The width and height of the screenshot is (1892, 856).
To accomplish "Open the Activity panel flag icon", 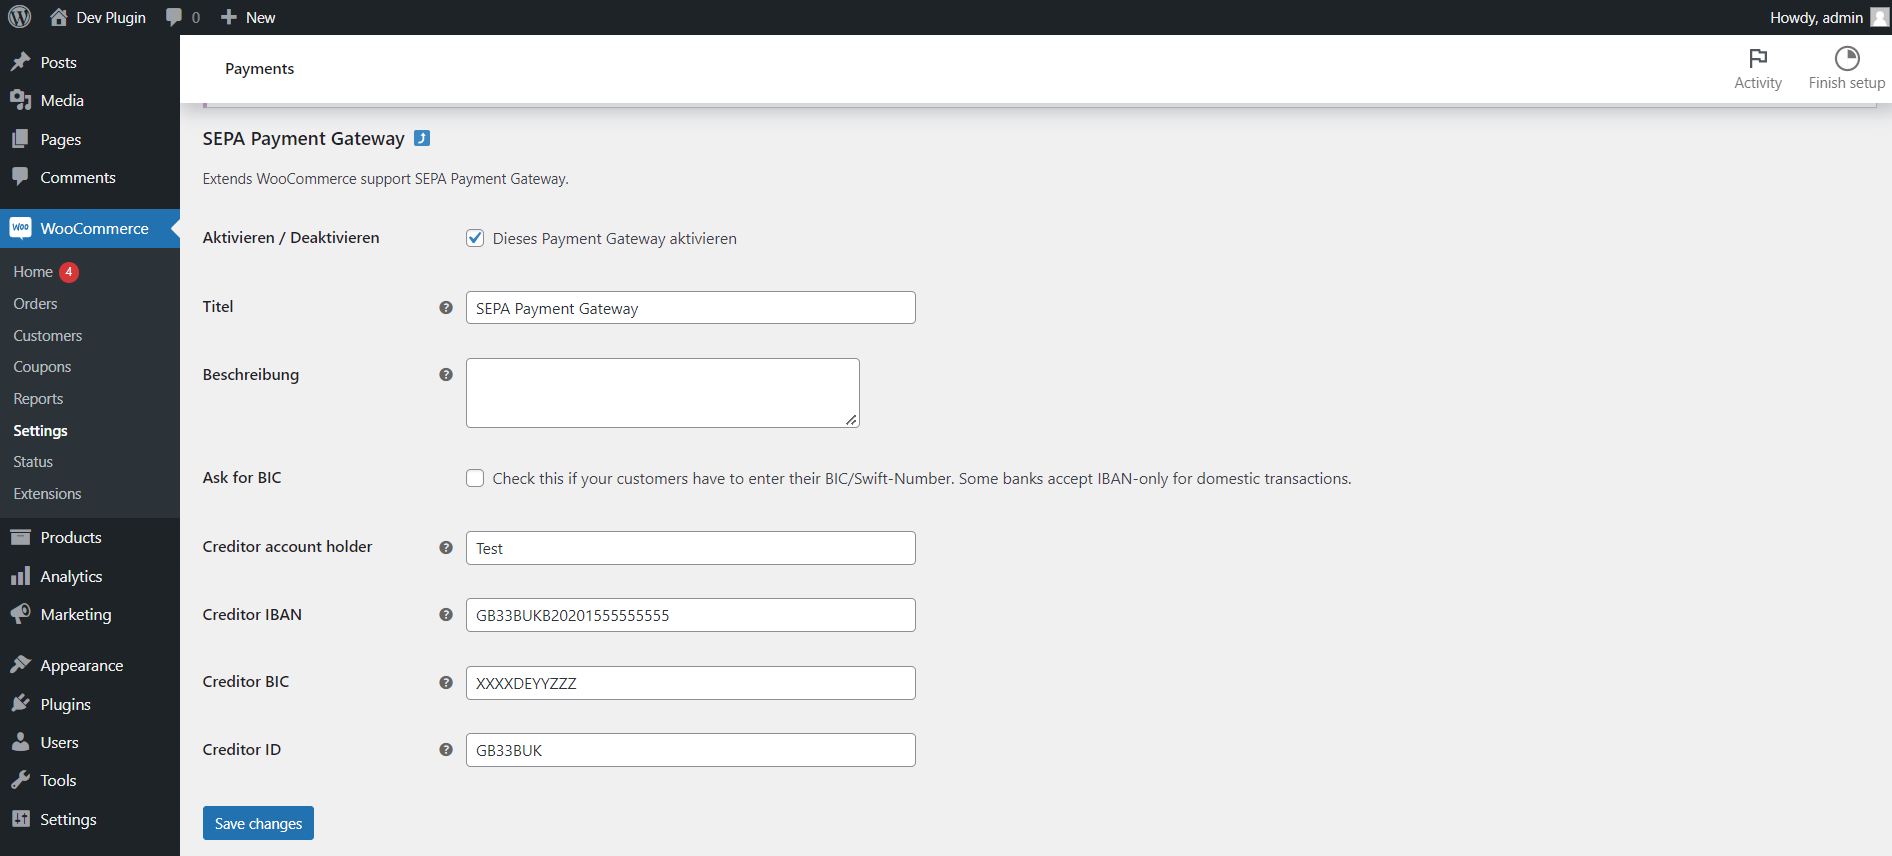I will [x=1757, y=58].
